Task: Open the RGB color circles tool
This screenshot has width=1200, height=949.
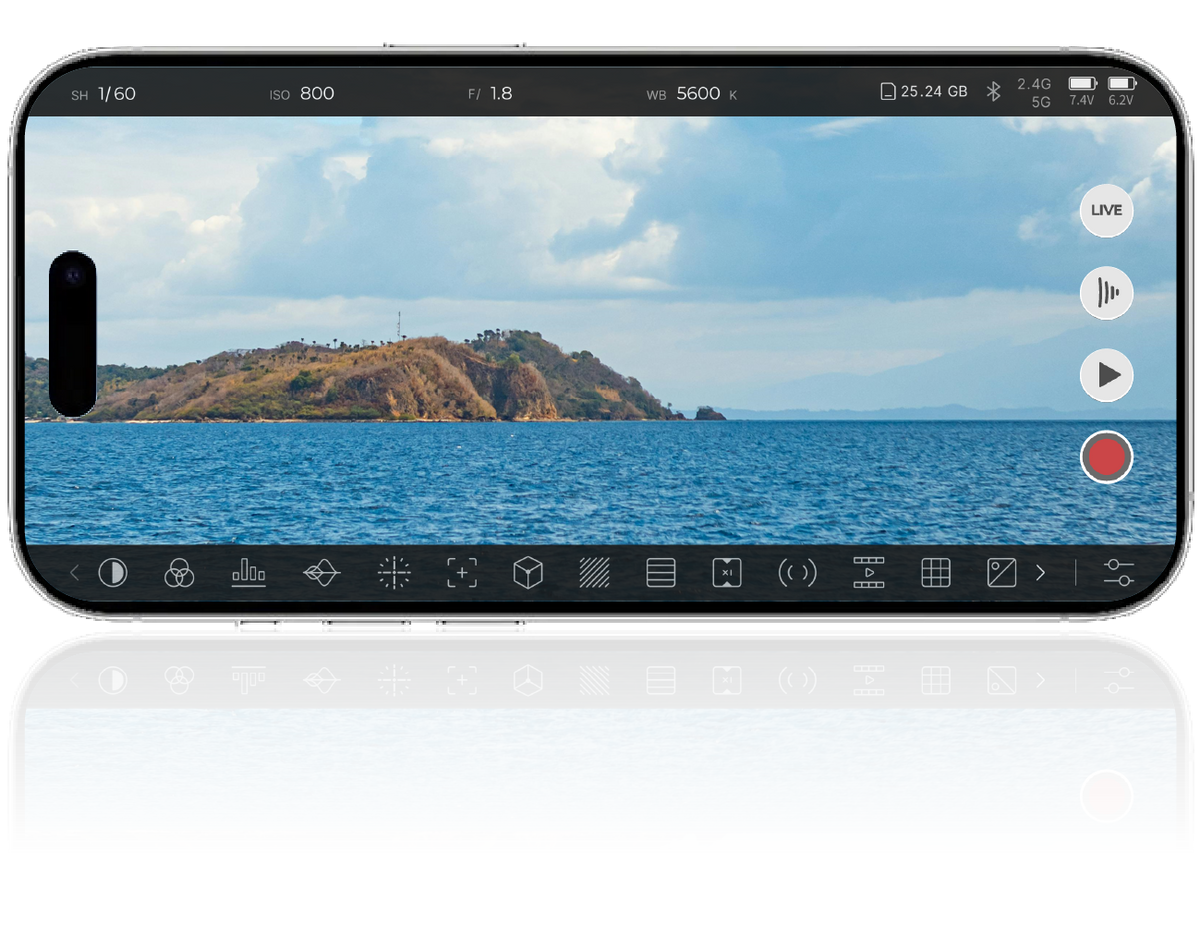Action: 179,573
